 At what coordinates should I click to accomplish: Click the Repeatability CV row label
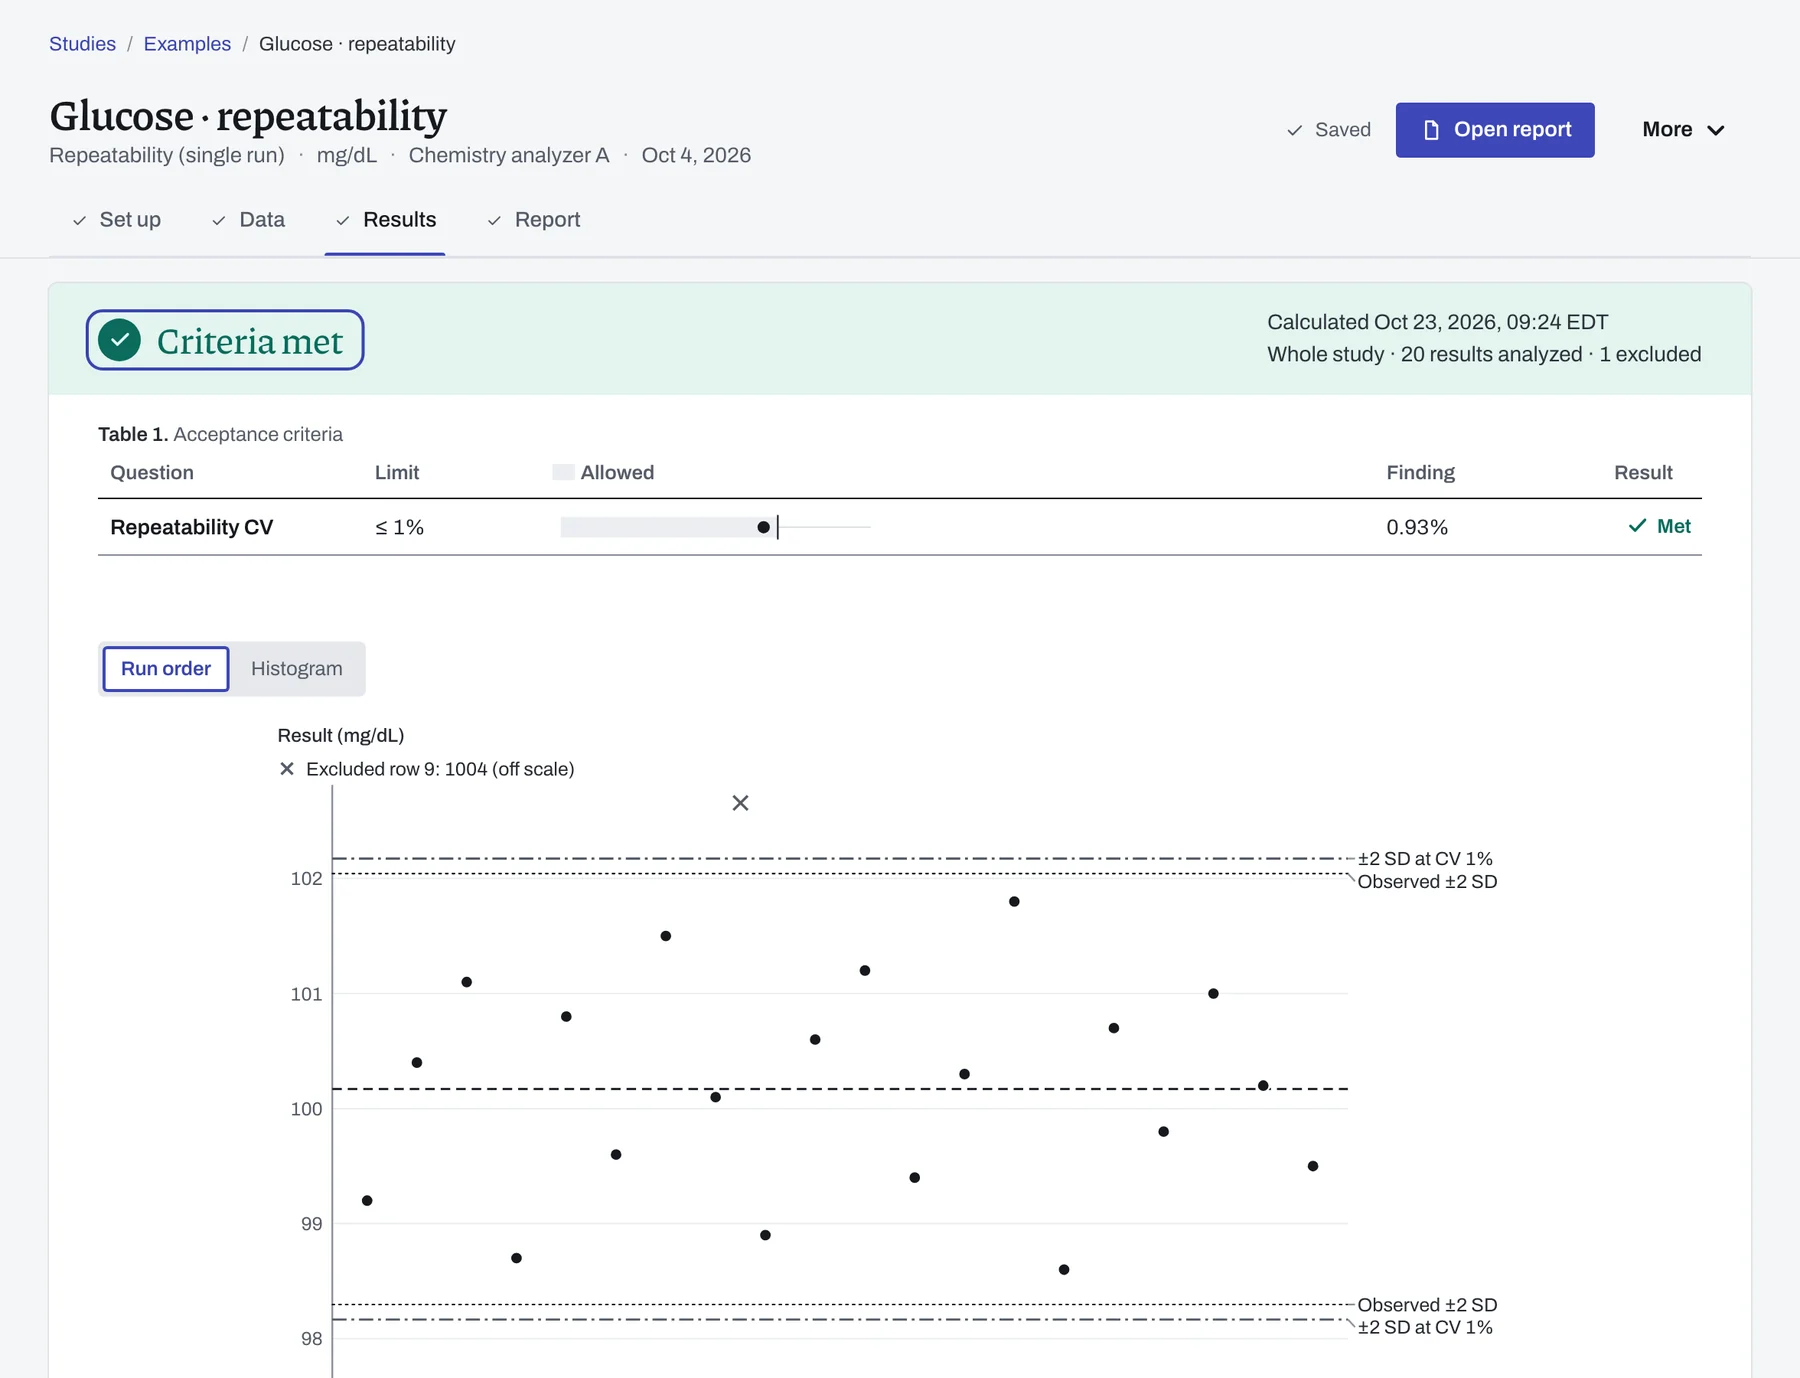(191, 527)
